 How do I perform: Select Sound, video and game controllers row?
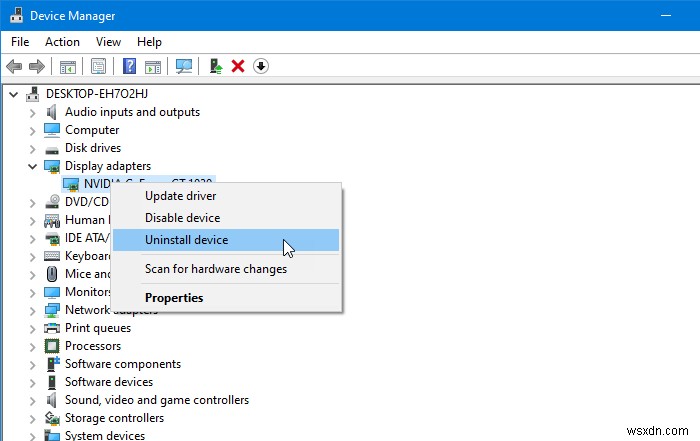[x=157, y=400]
